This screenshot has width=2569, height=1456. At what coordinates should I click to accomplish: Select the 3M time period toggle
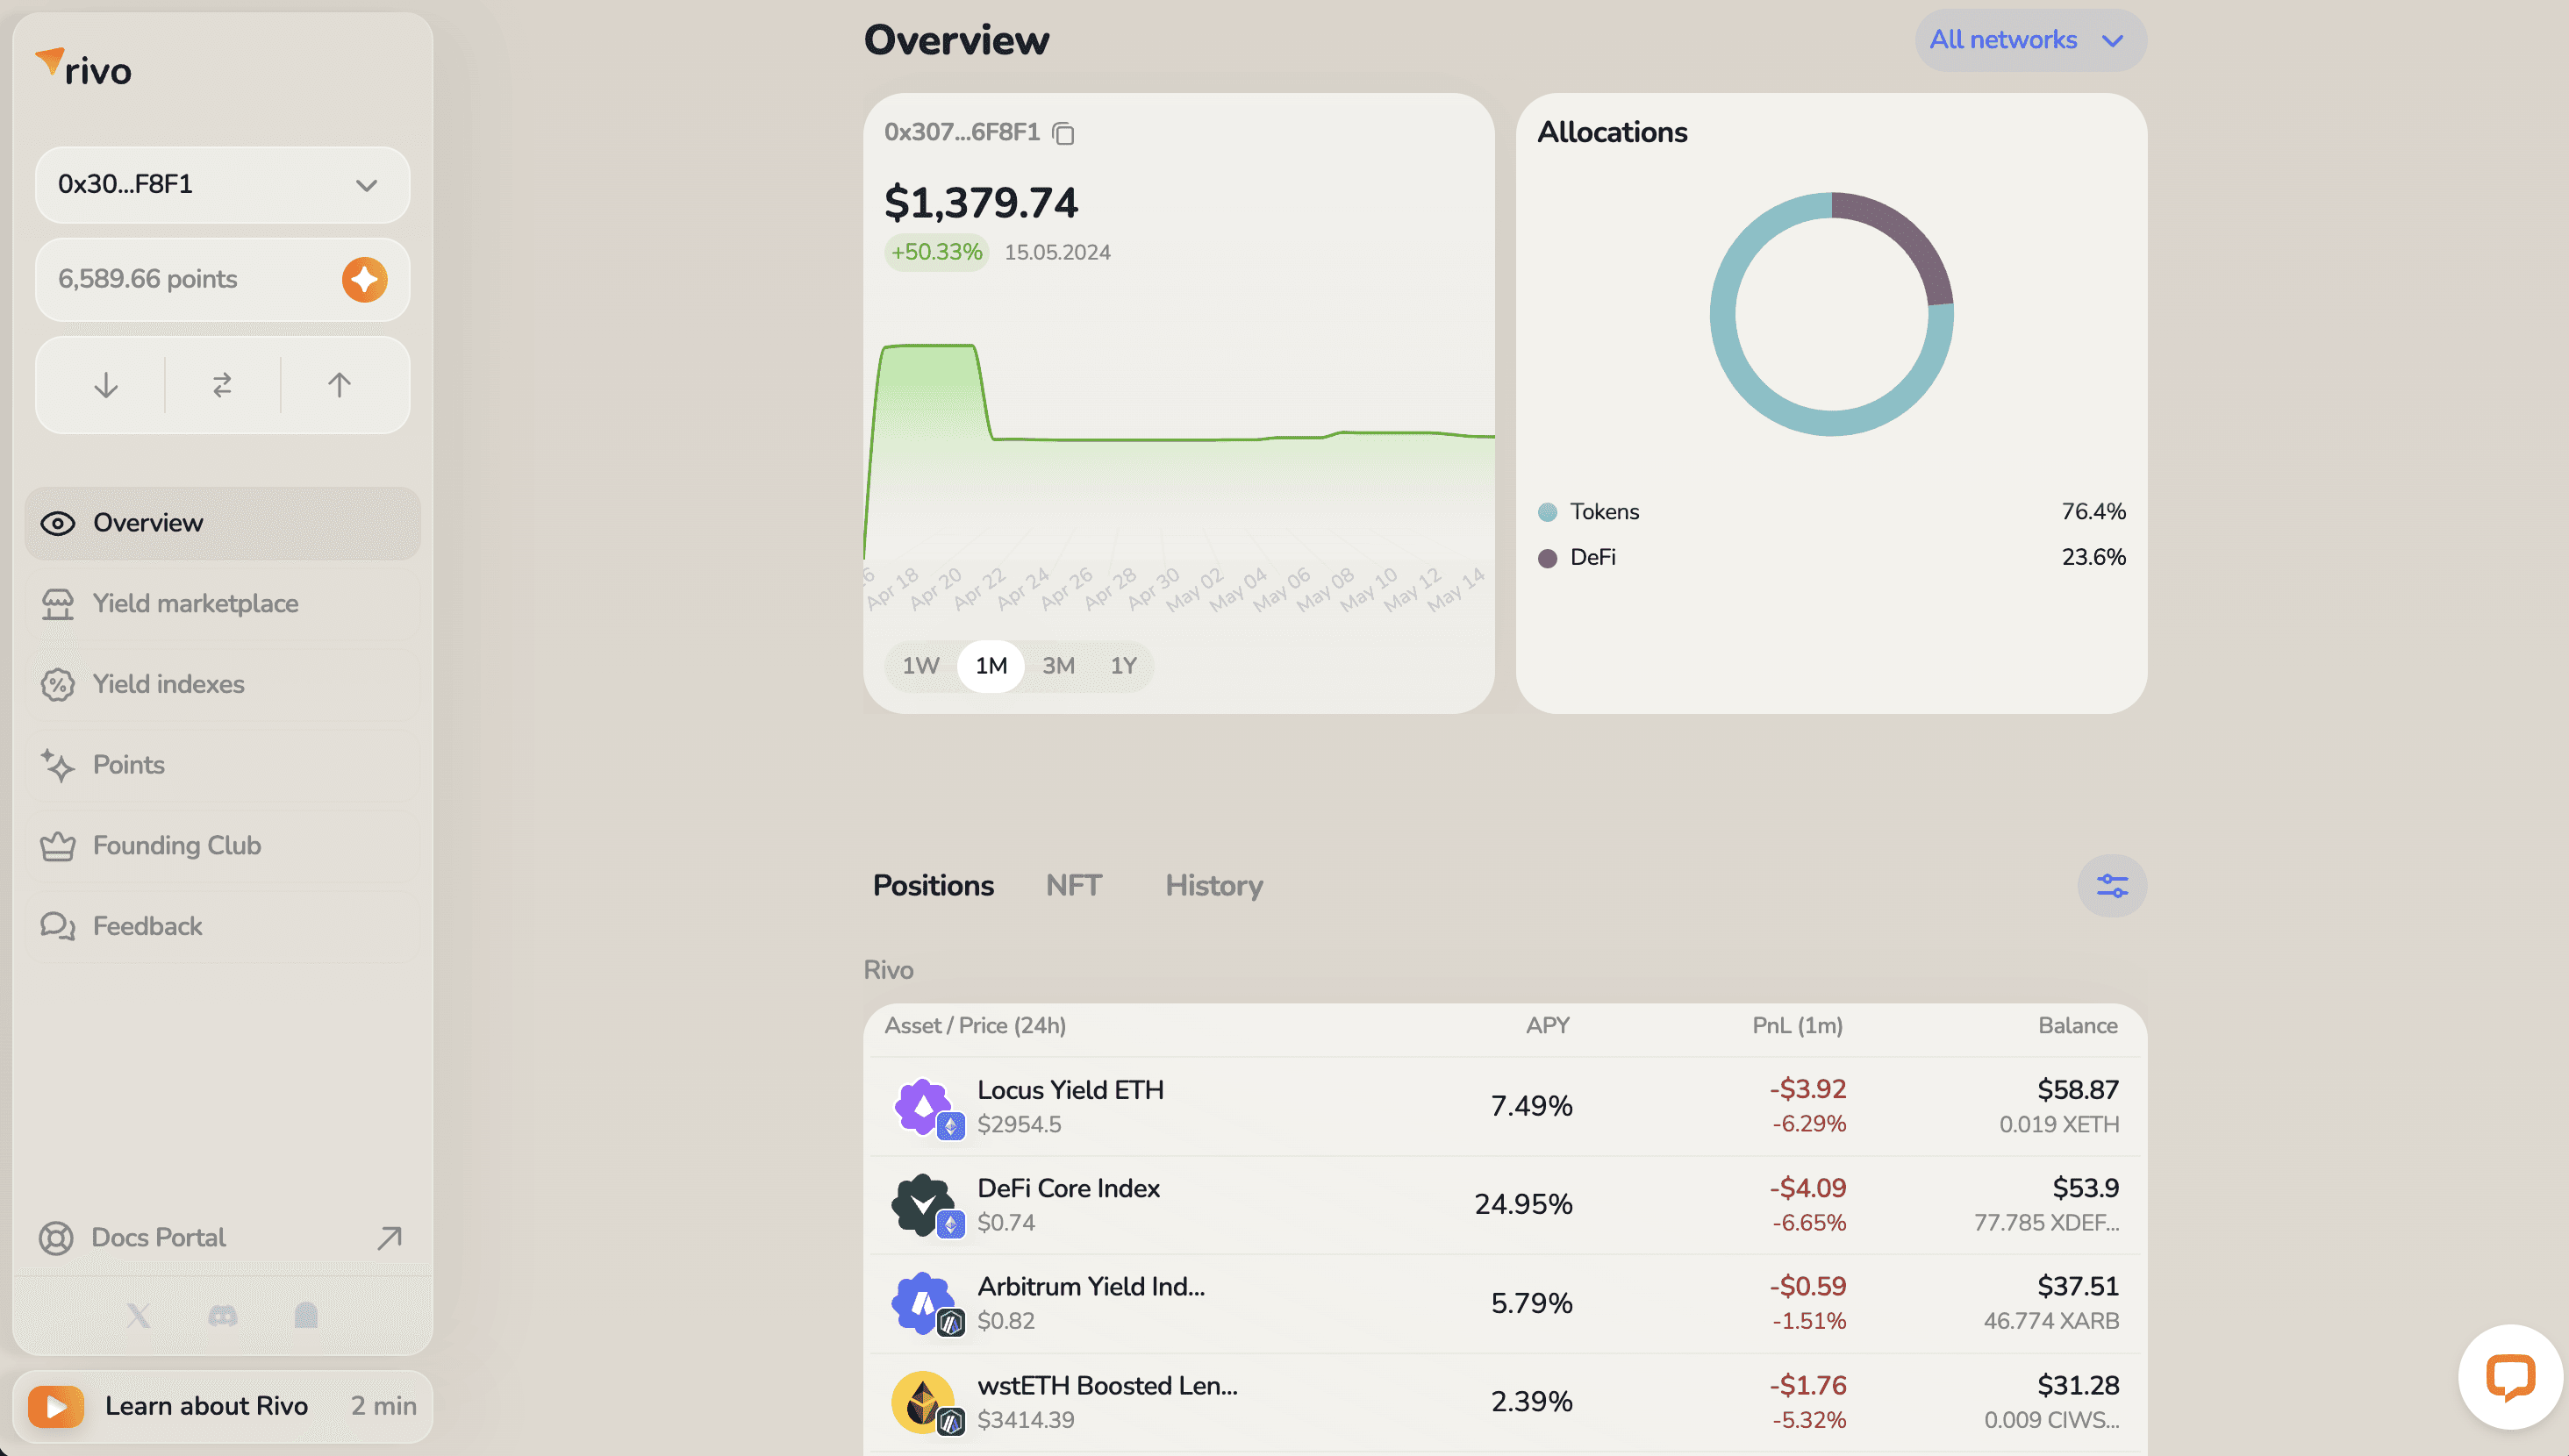click(1059, 666)
